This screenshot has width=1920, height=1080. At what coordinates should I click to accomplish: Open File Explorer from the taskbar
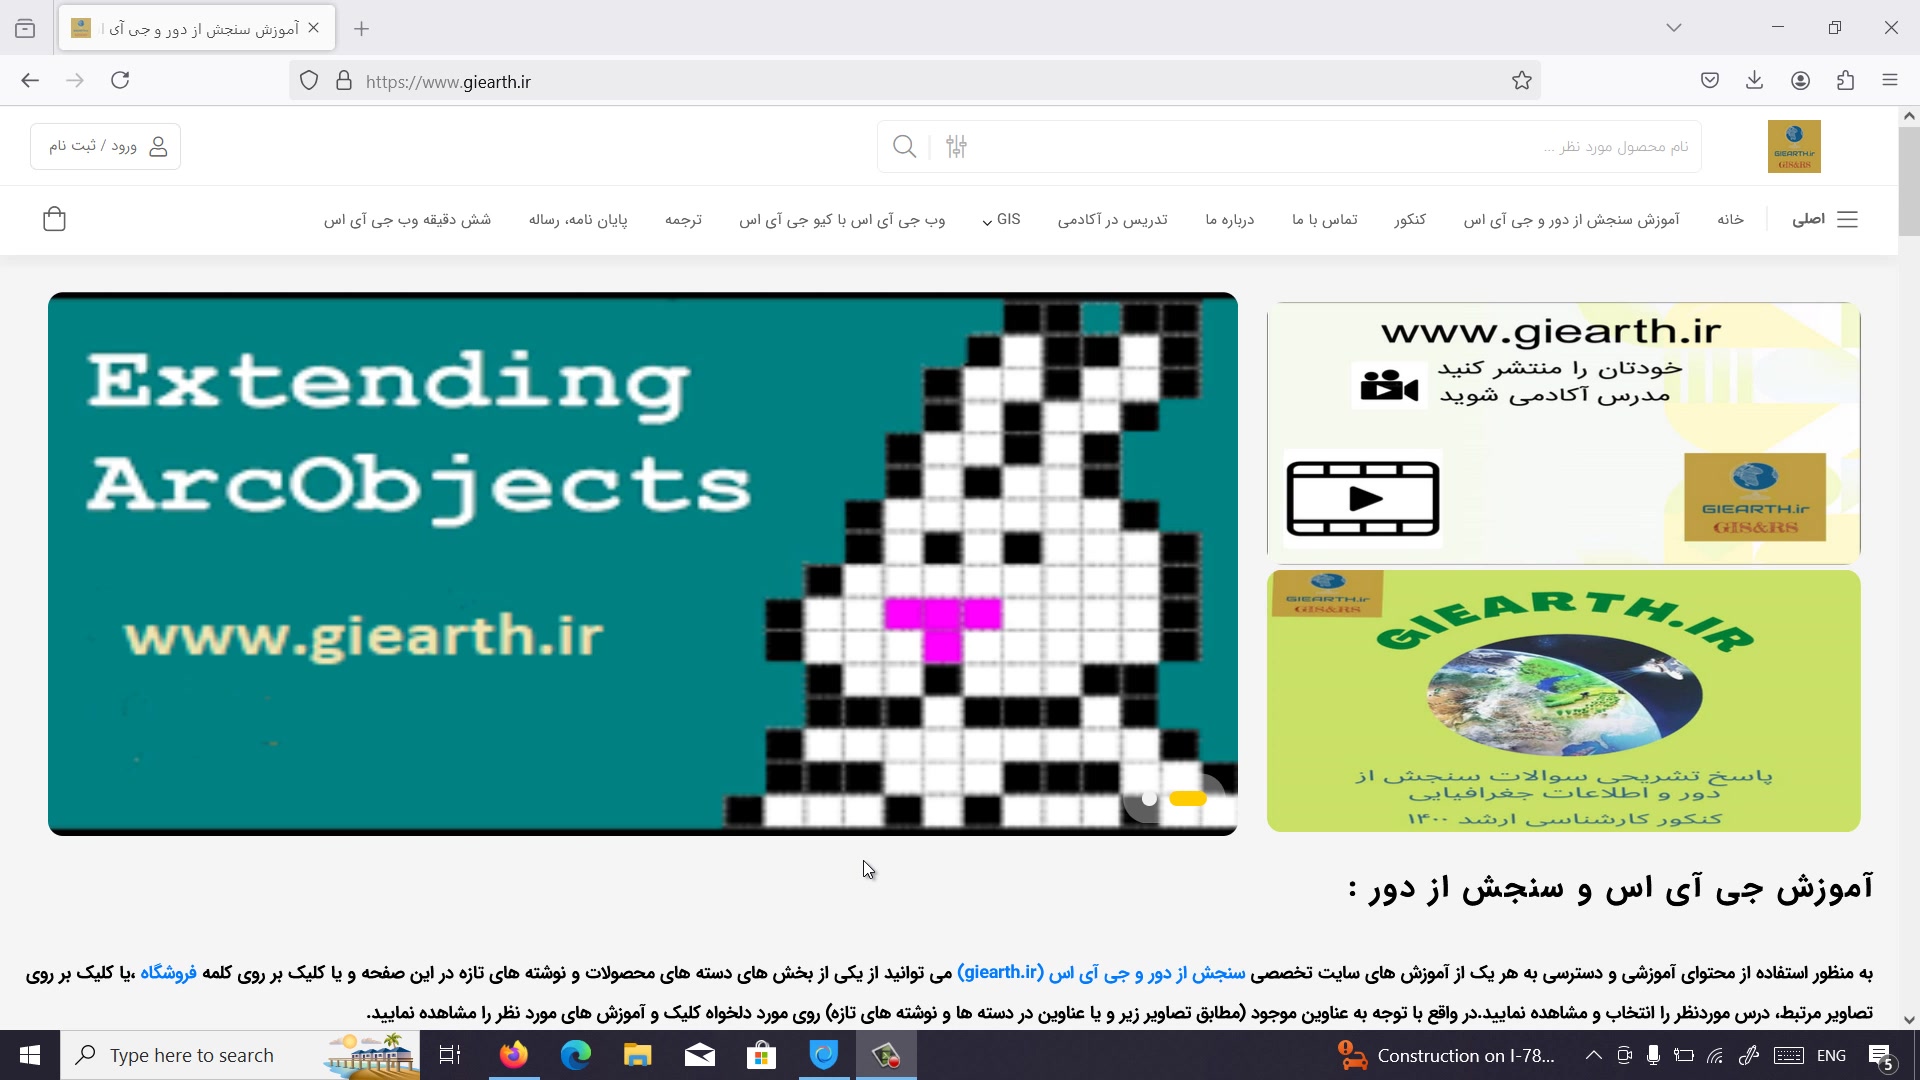tap(638, 1055)
